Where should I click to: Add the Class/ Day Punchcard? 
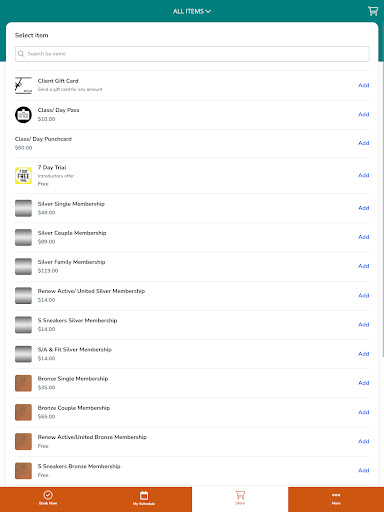point(363,143)
